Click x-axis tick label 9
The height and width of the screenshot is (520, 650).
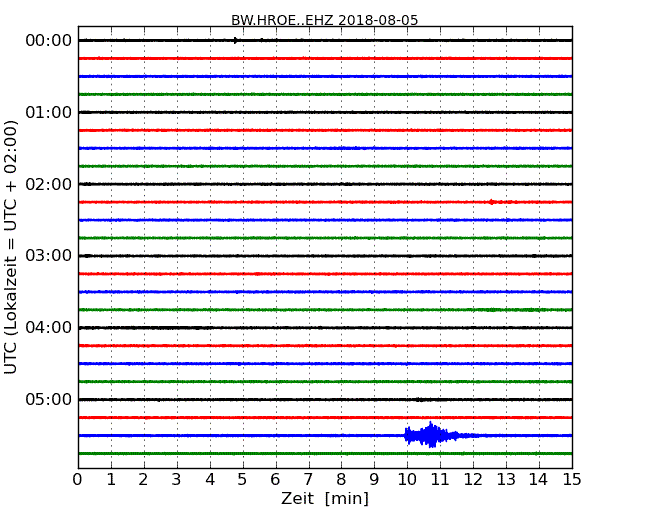click(374, 480)
